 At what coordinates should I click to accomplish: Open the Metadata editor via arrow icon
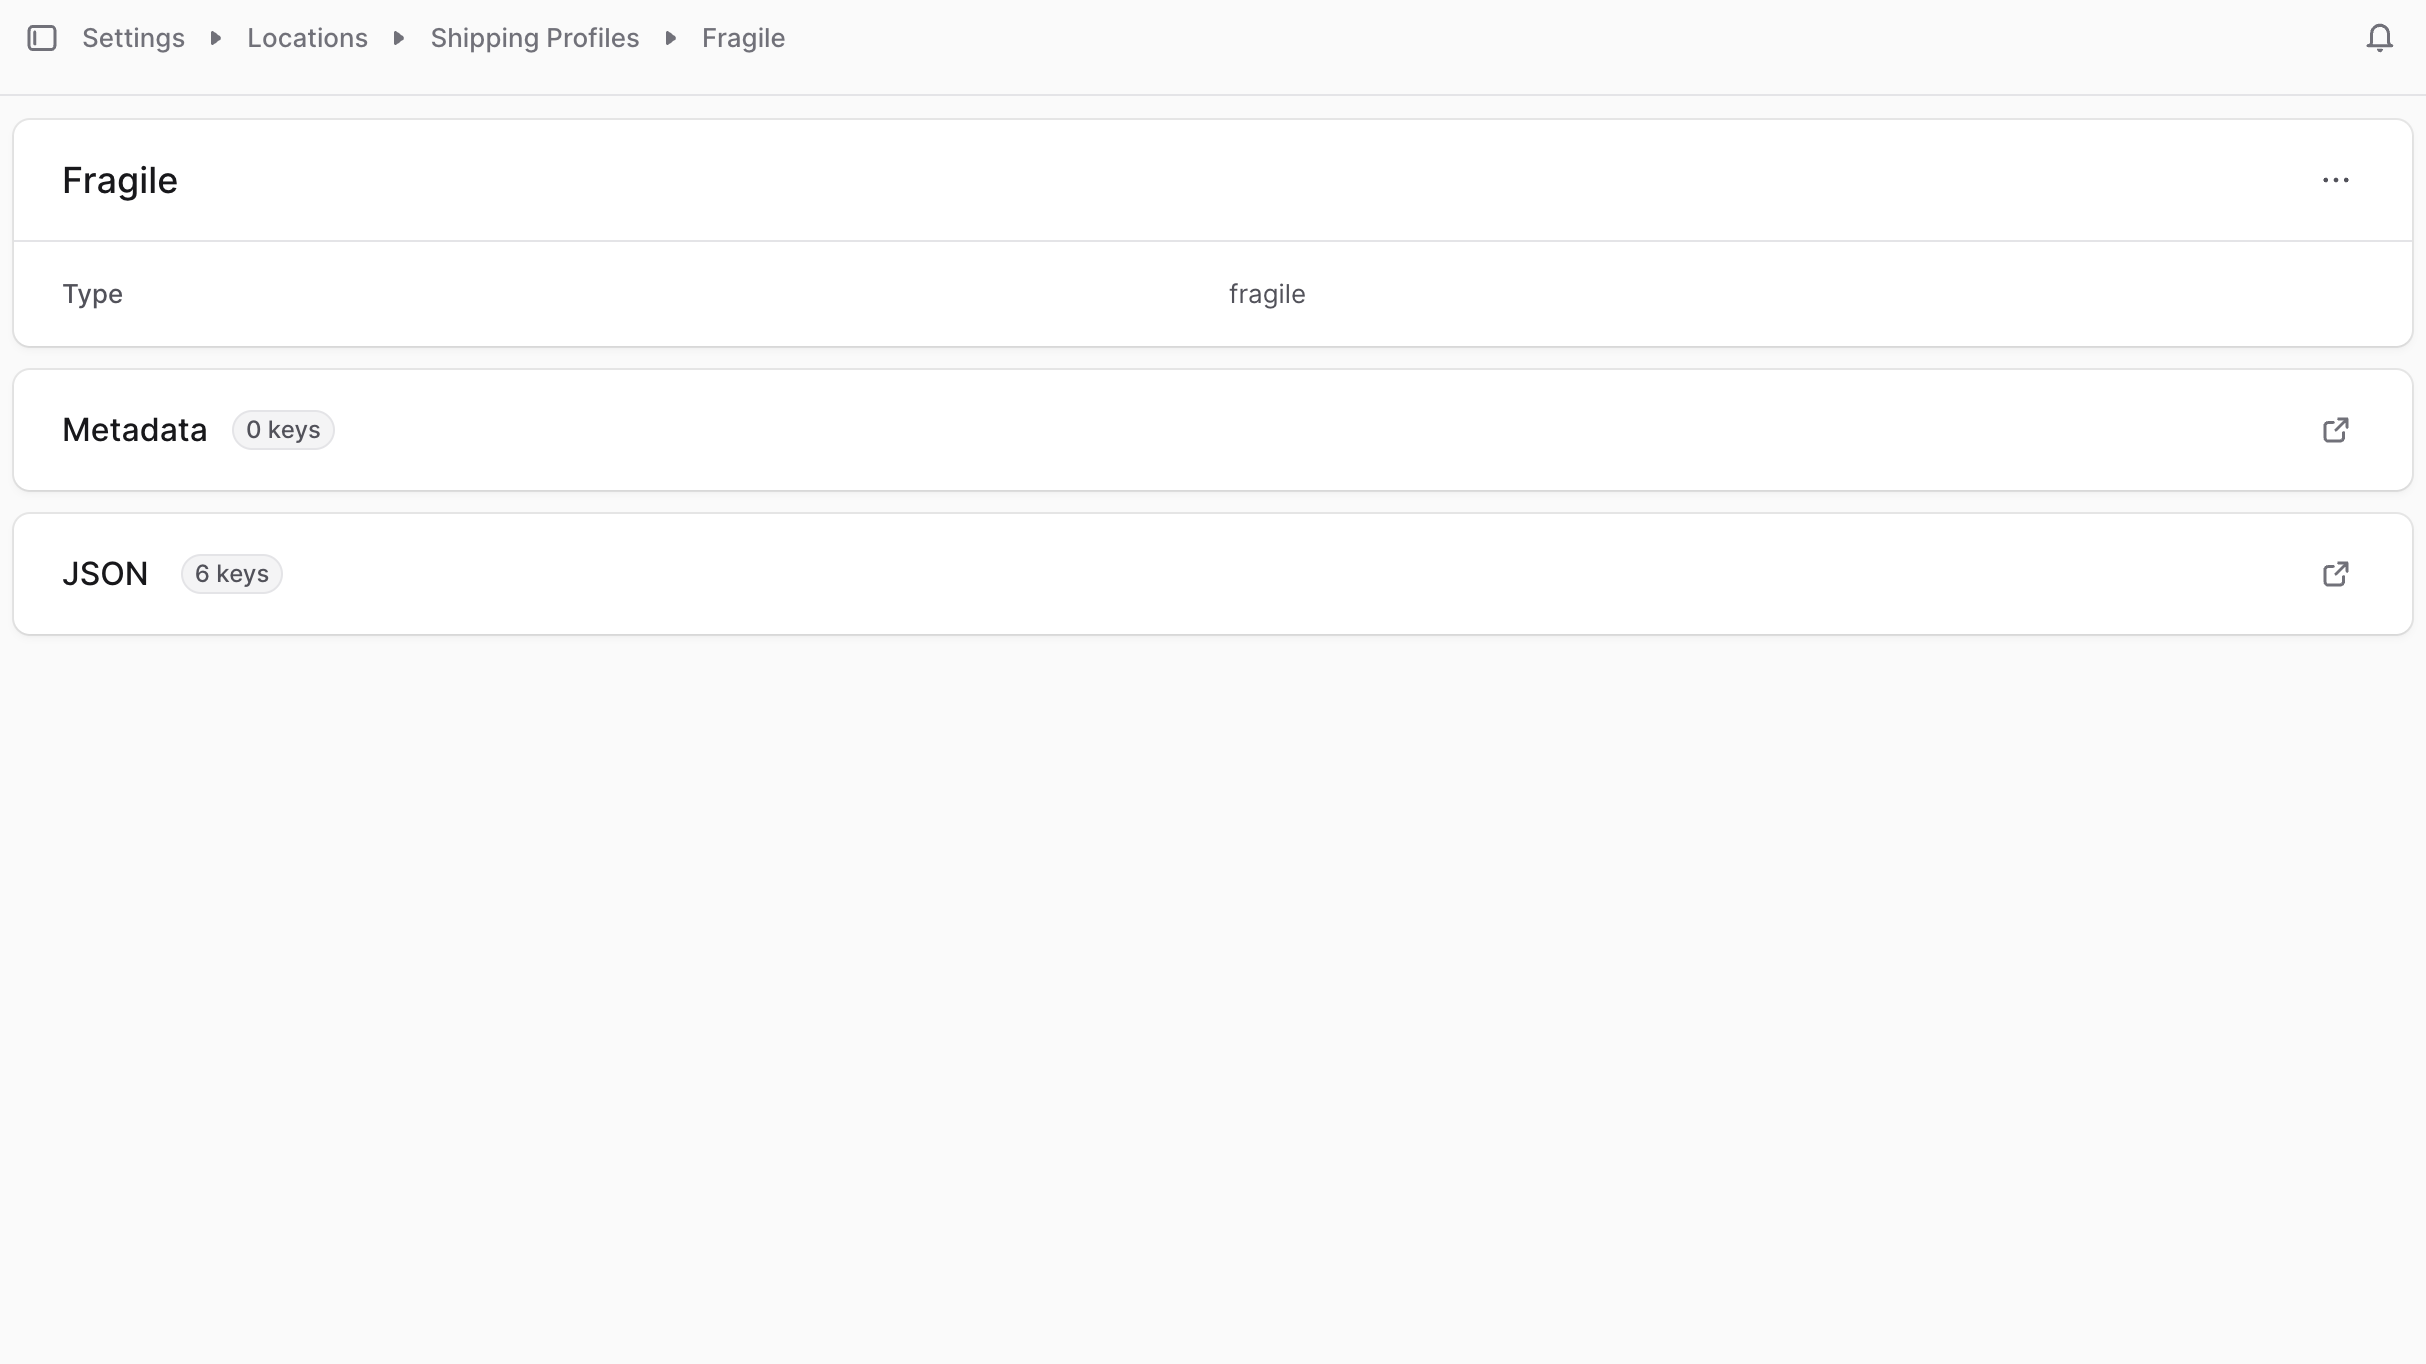[2335, 430]
